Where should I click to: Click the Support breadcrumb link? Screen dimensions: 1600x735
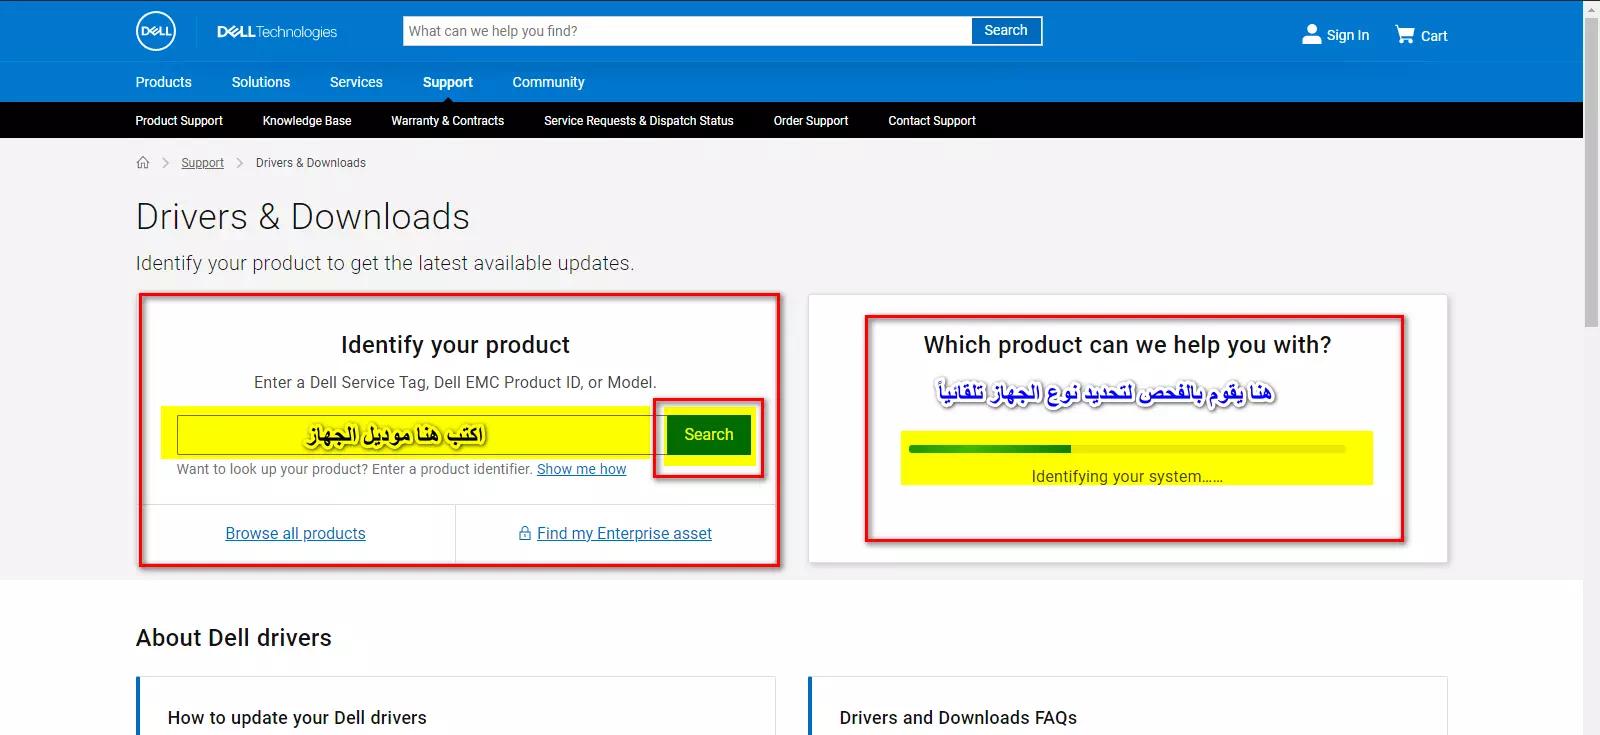tap(203, 162)
